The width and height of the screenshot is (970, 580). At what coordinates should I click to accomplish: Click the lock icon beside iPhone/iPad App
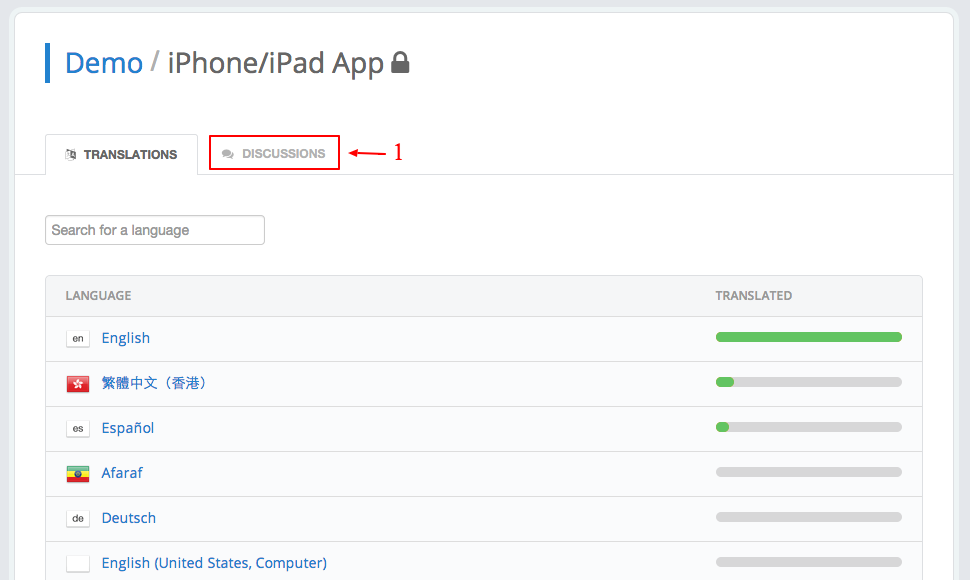[400, 62]
